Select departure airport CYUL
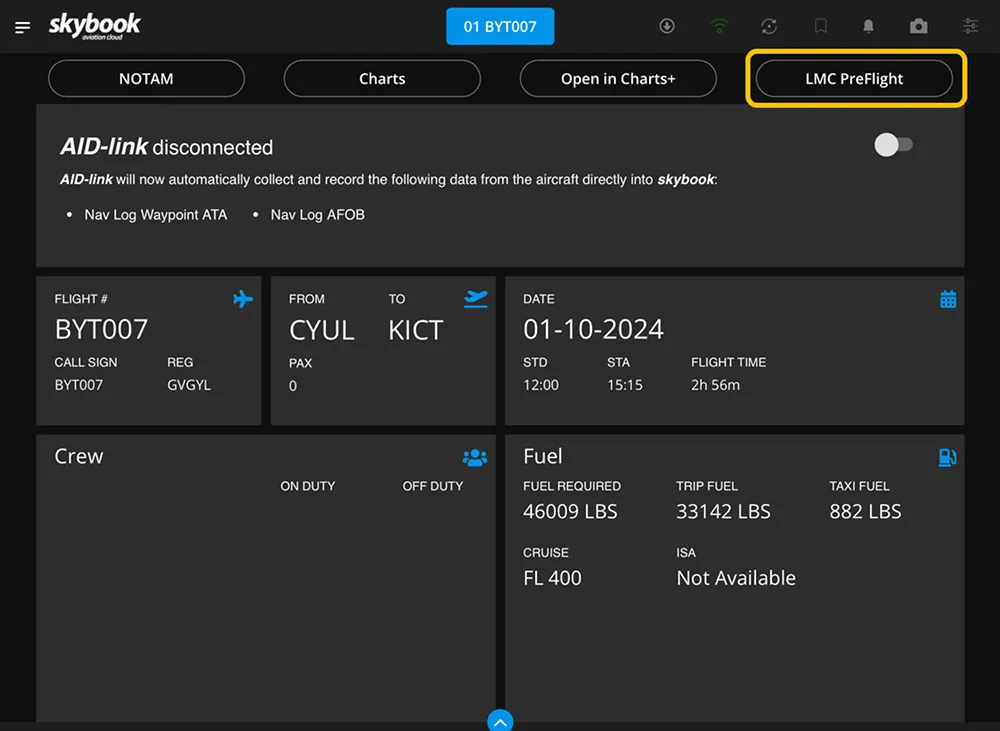The width and height of the screenshot is (1000, 731). [321, 330]
